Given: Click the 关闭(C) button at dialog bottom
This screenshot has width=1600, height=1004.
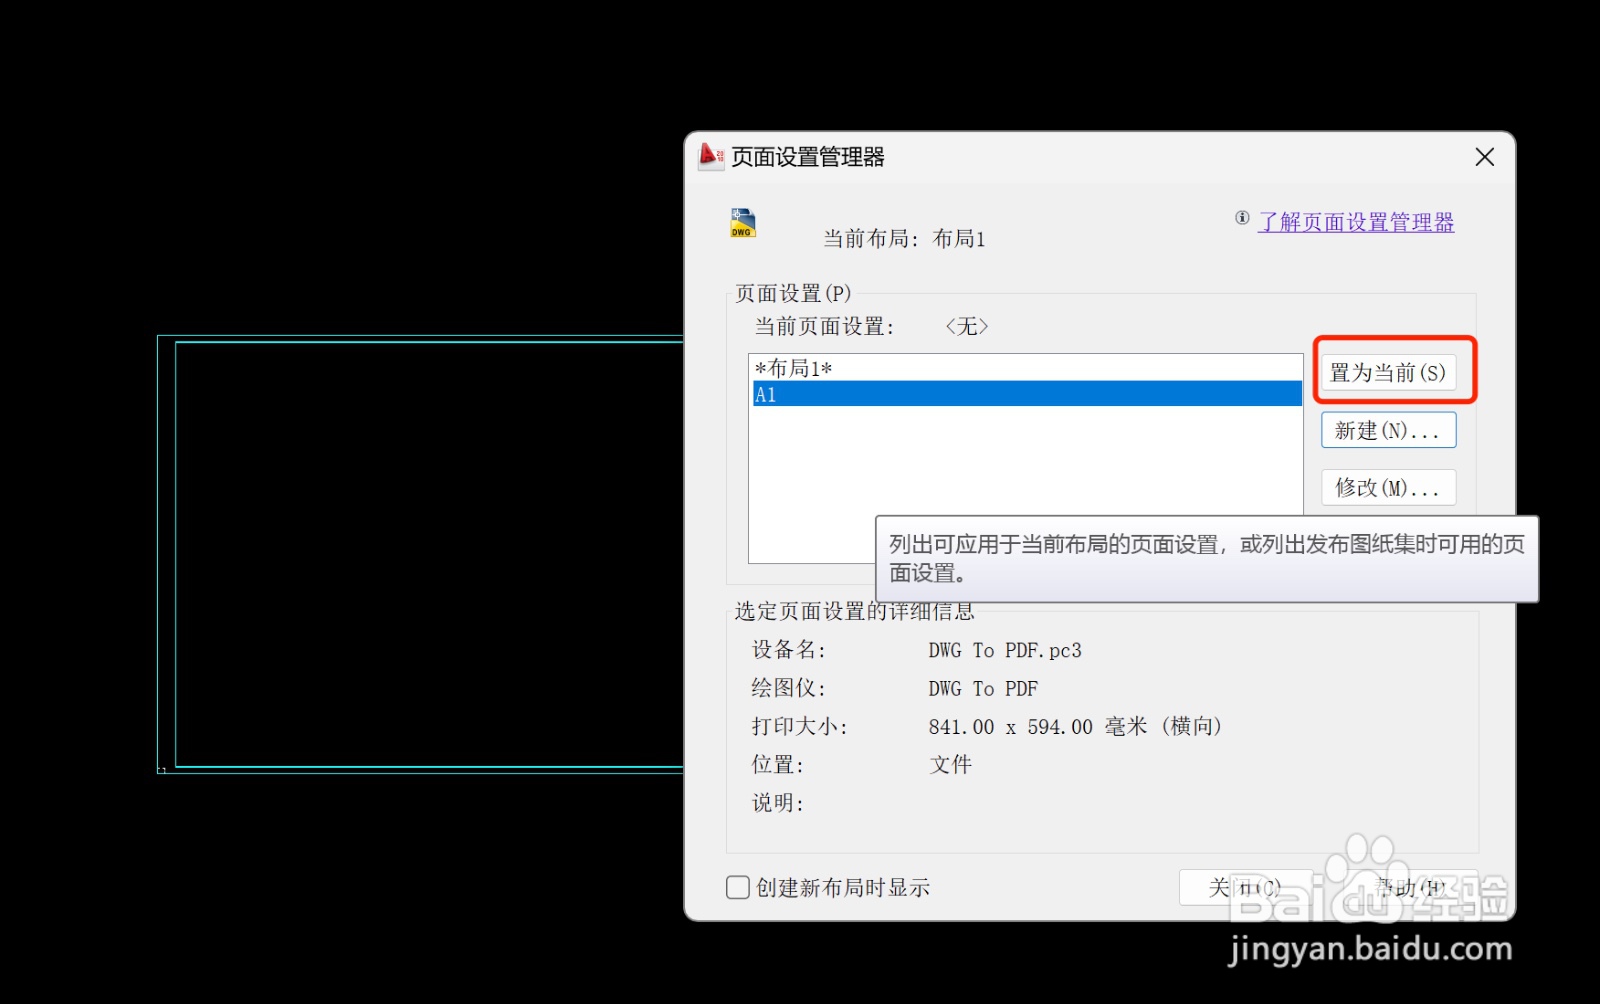Looking at the screenshot, I should [1245, 887].
